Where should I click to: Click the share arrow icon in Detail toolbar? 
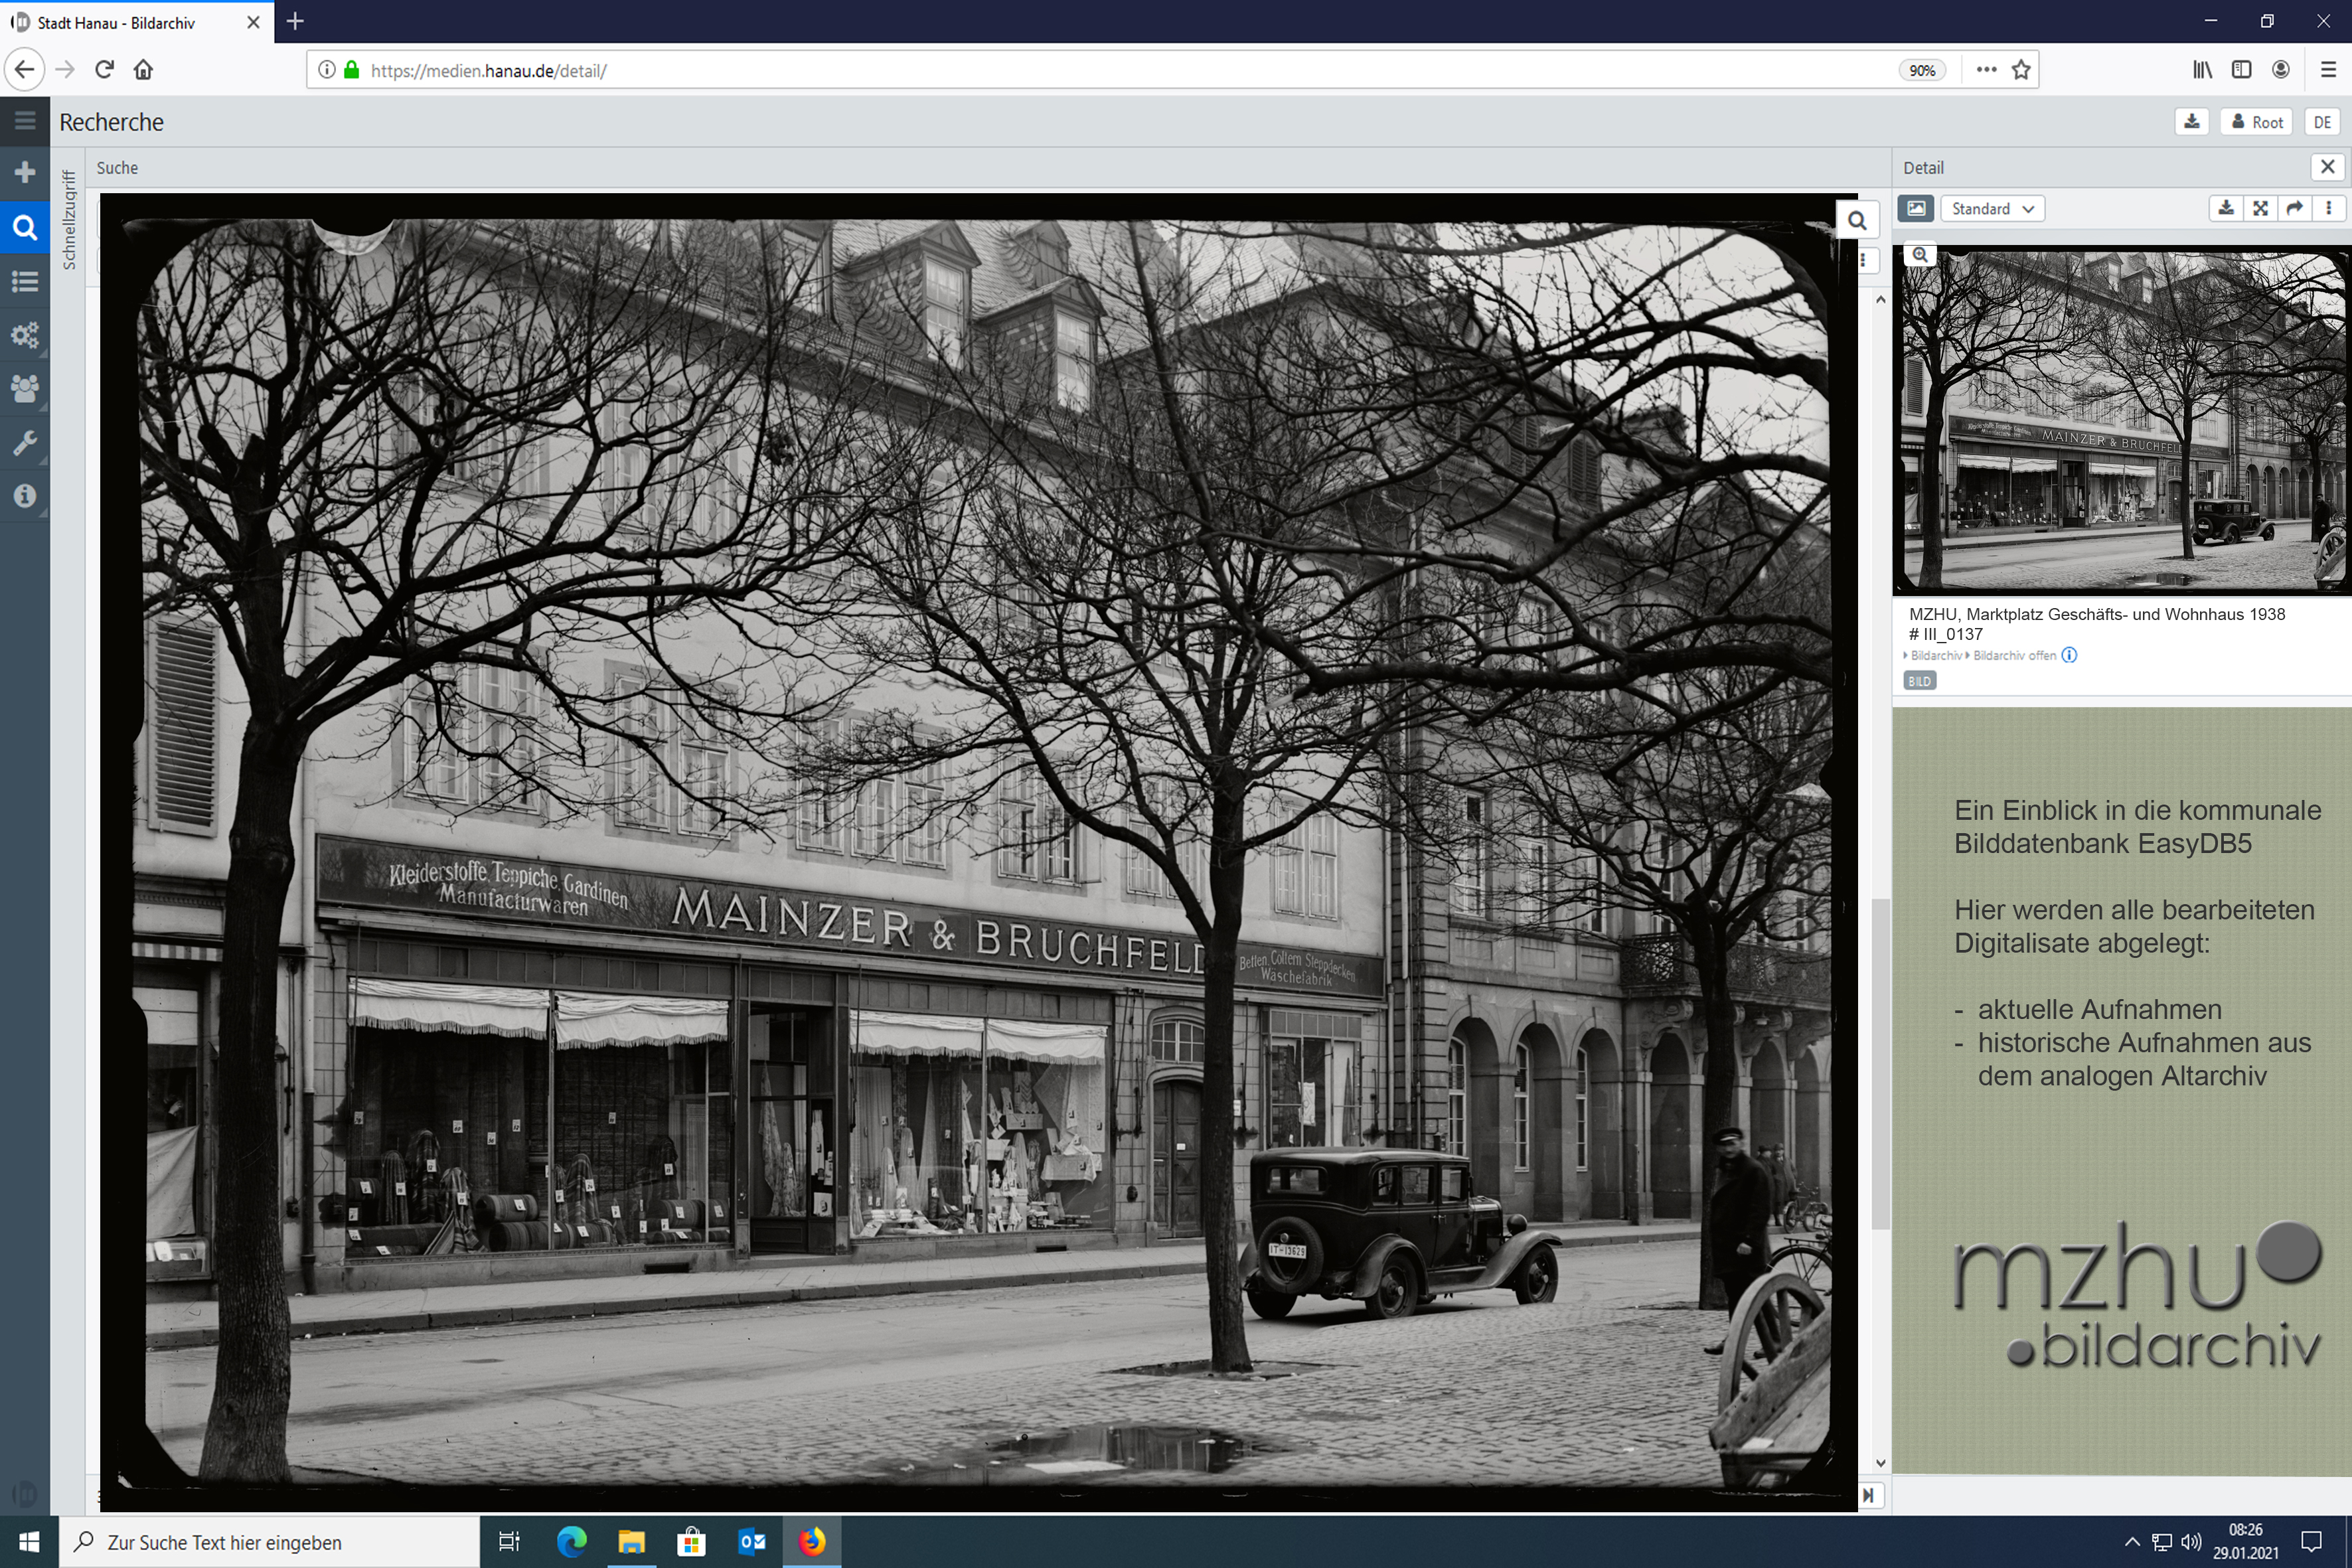point(2294,208)
